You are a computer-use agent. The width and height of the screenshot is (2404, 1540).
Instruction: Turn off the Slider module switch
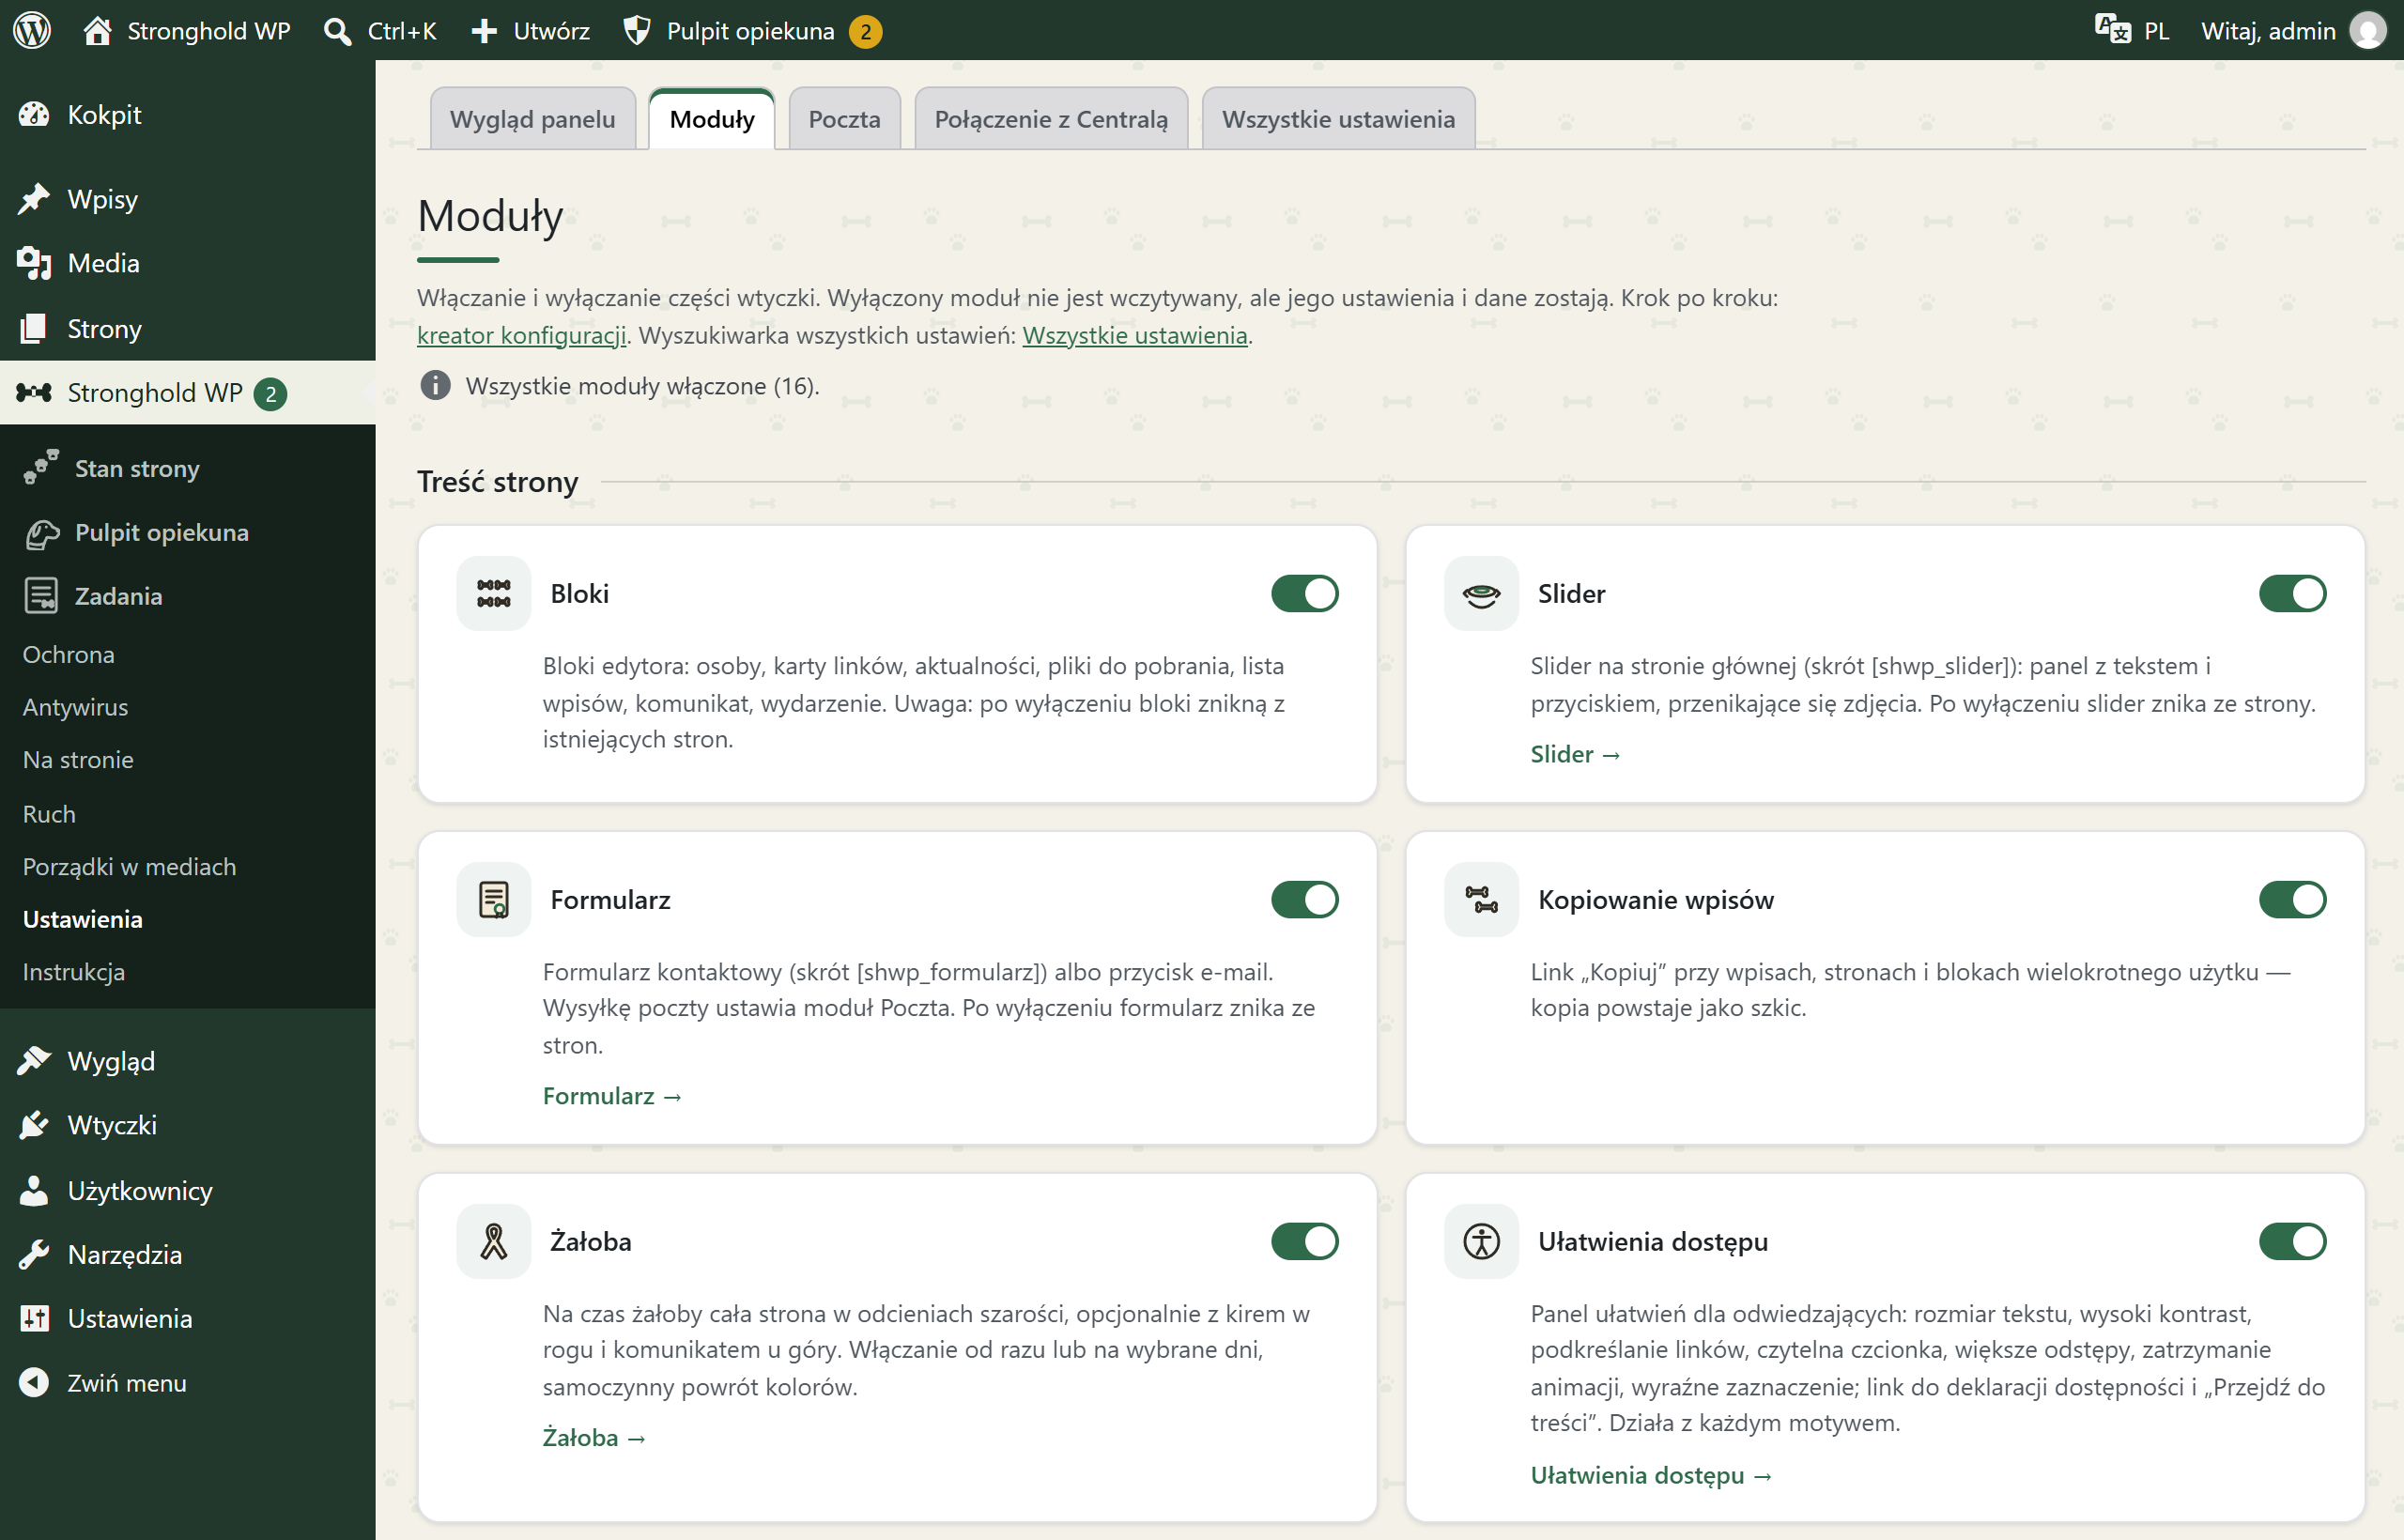click(2292, 593)
